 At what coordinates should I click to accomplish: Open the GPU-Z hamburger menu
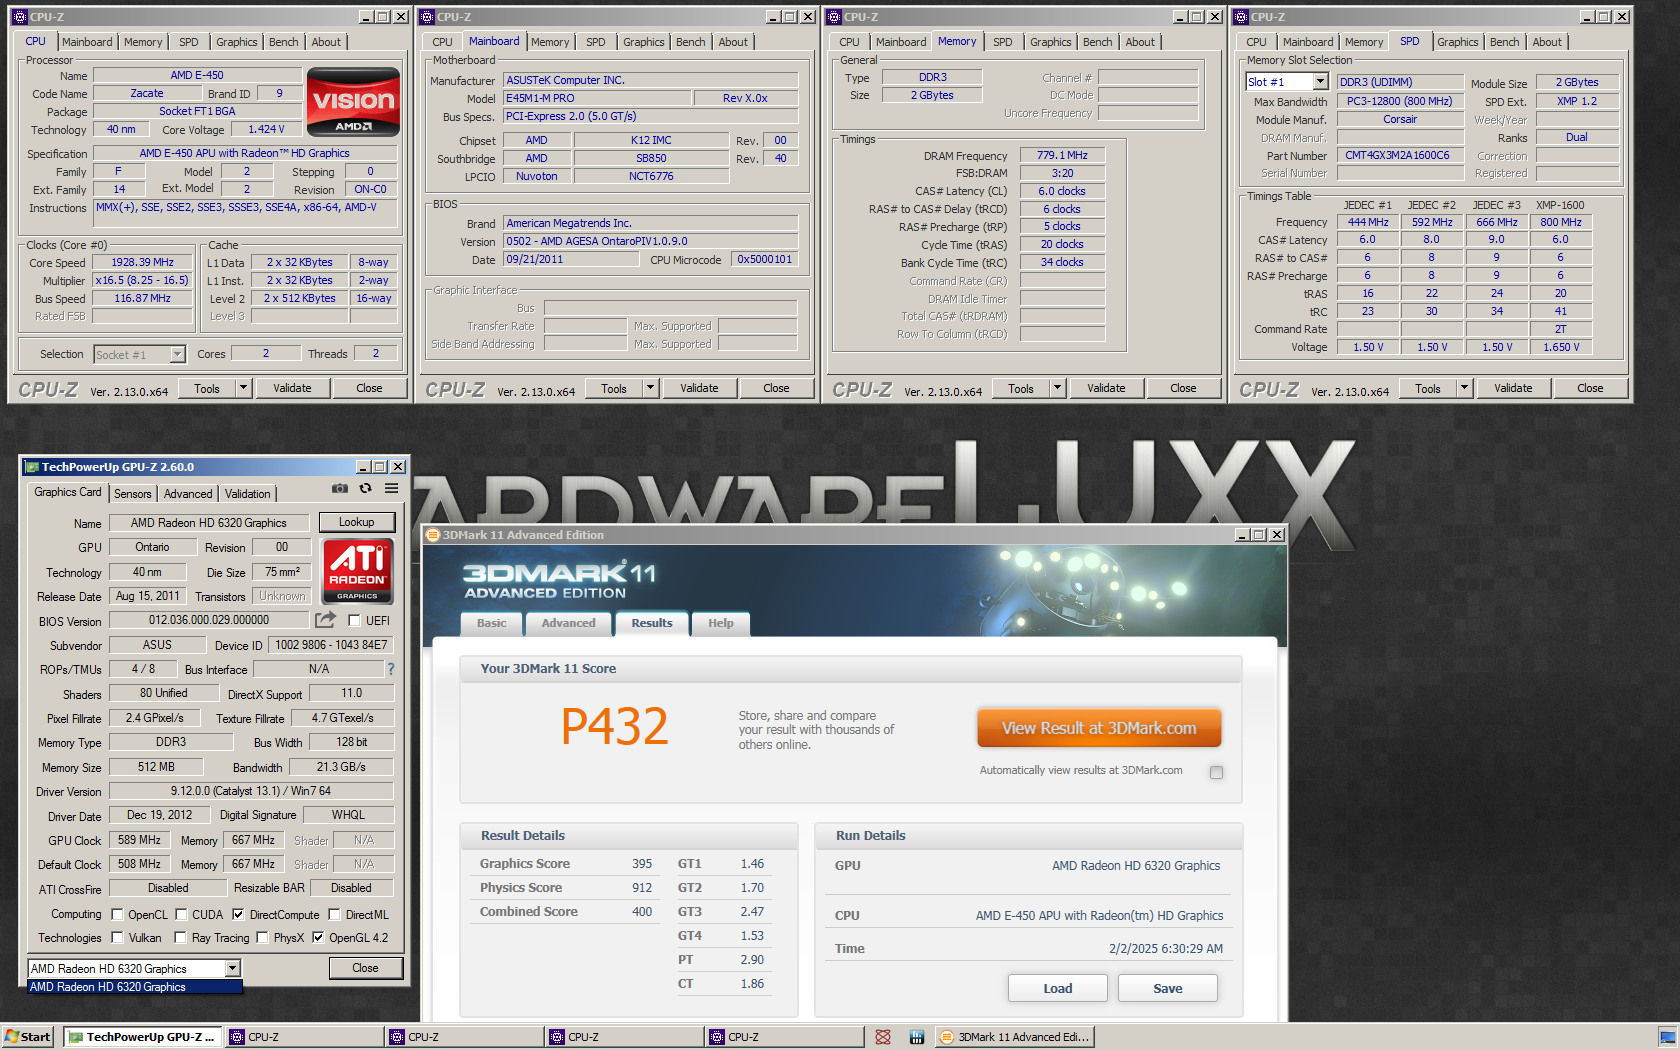pyautogui.click(x=392, y=488)
